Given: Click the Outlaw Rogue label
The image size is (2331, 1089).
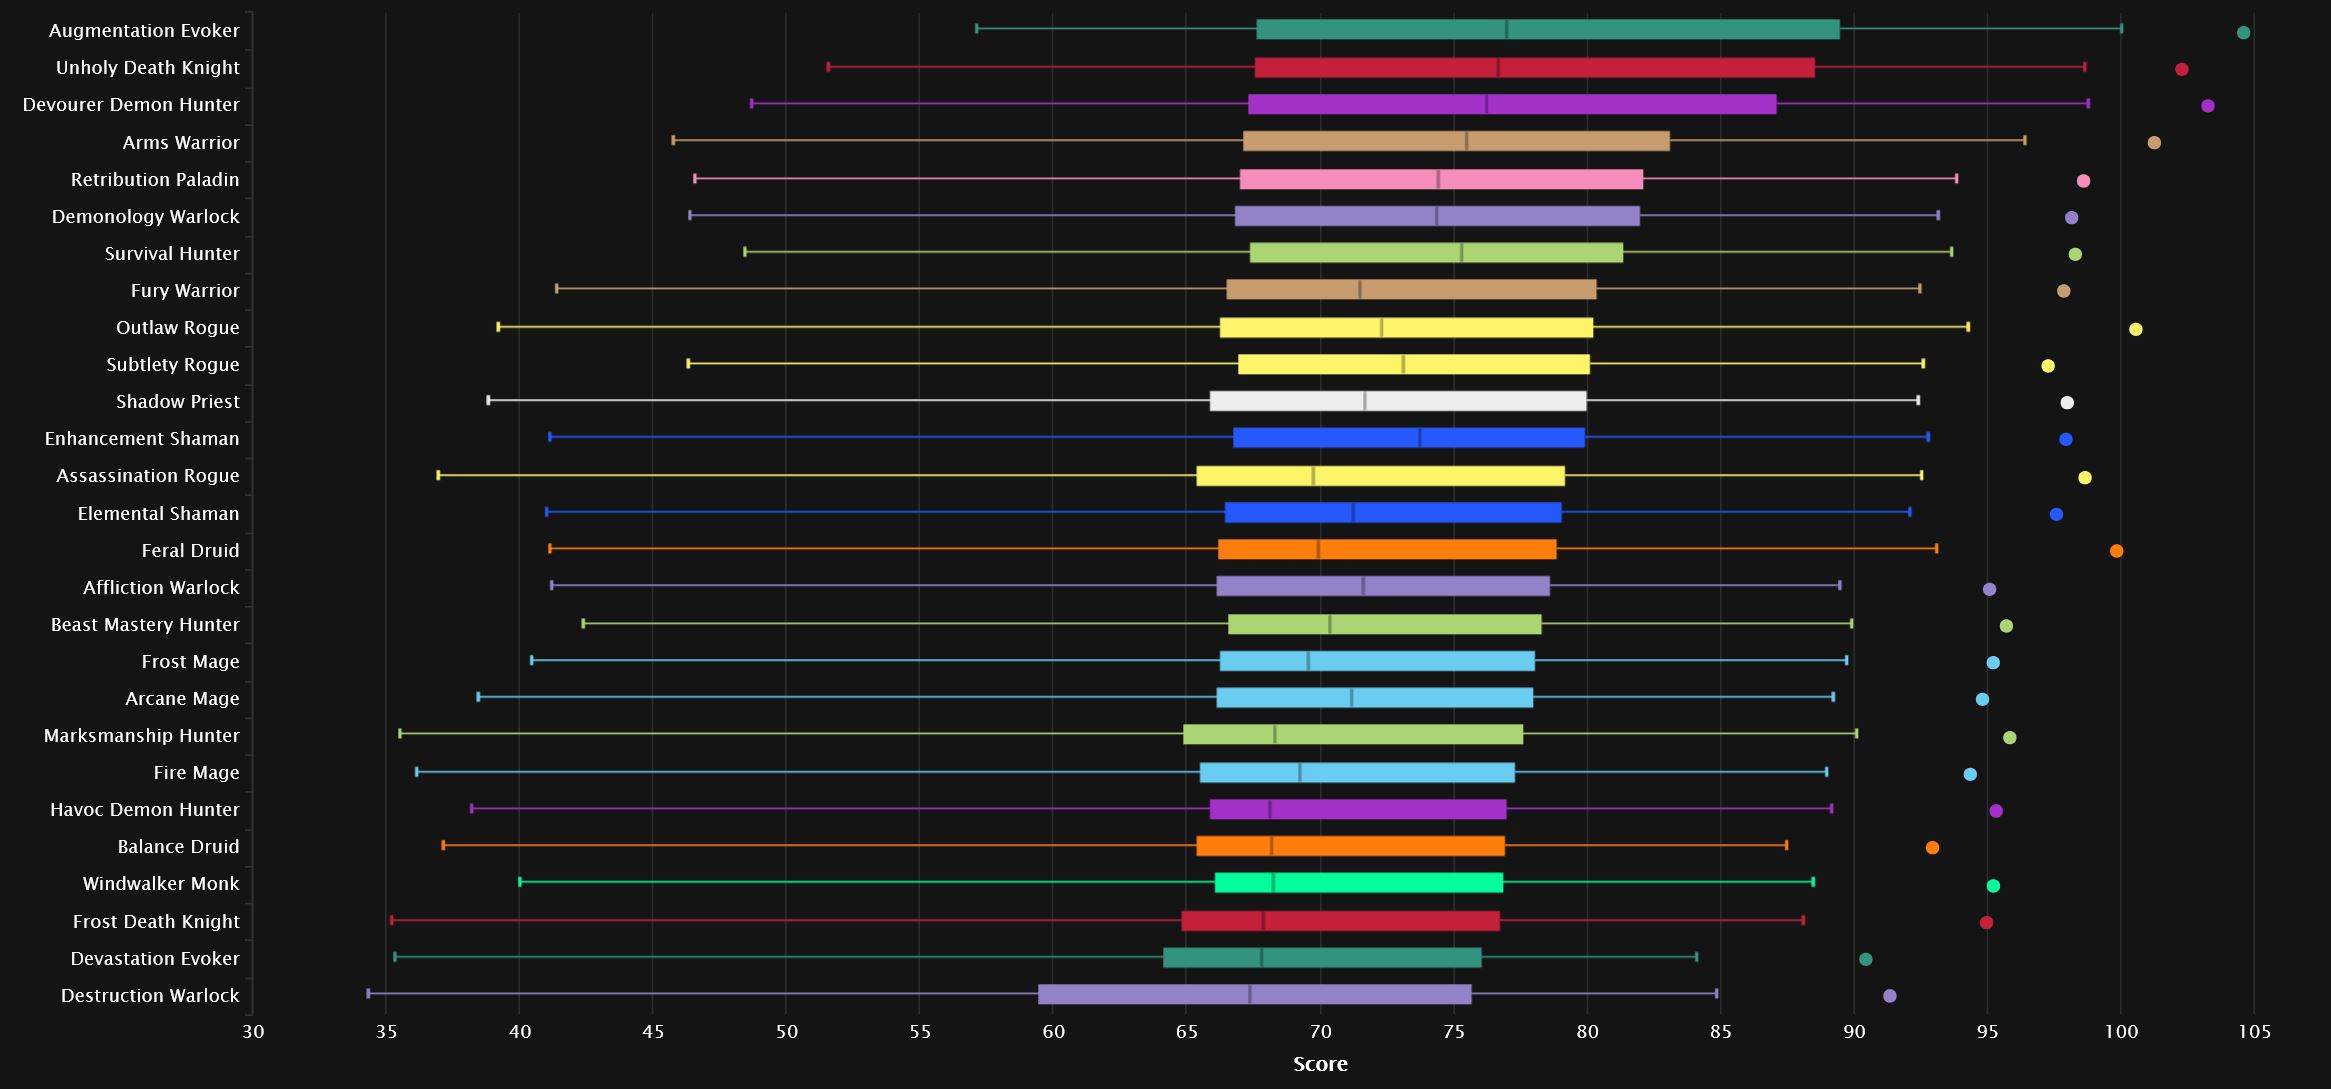Looking at the screenshot, I should pos(177,327).
